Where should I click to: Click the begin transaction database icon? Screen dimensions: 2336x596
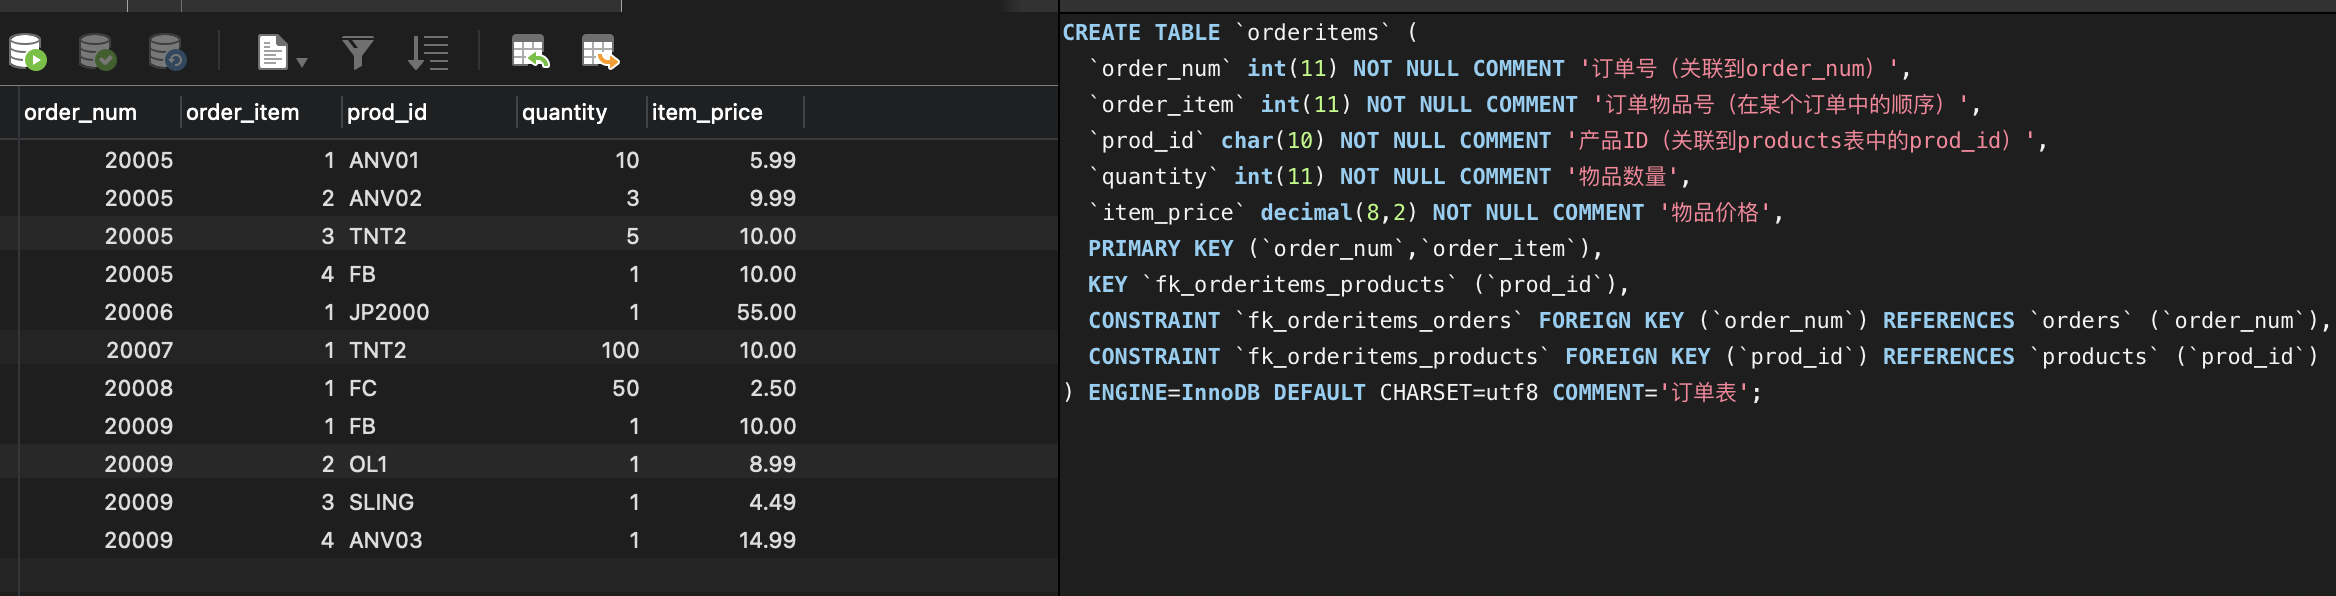[x=27, y=52]
